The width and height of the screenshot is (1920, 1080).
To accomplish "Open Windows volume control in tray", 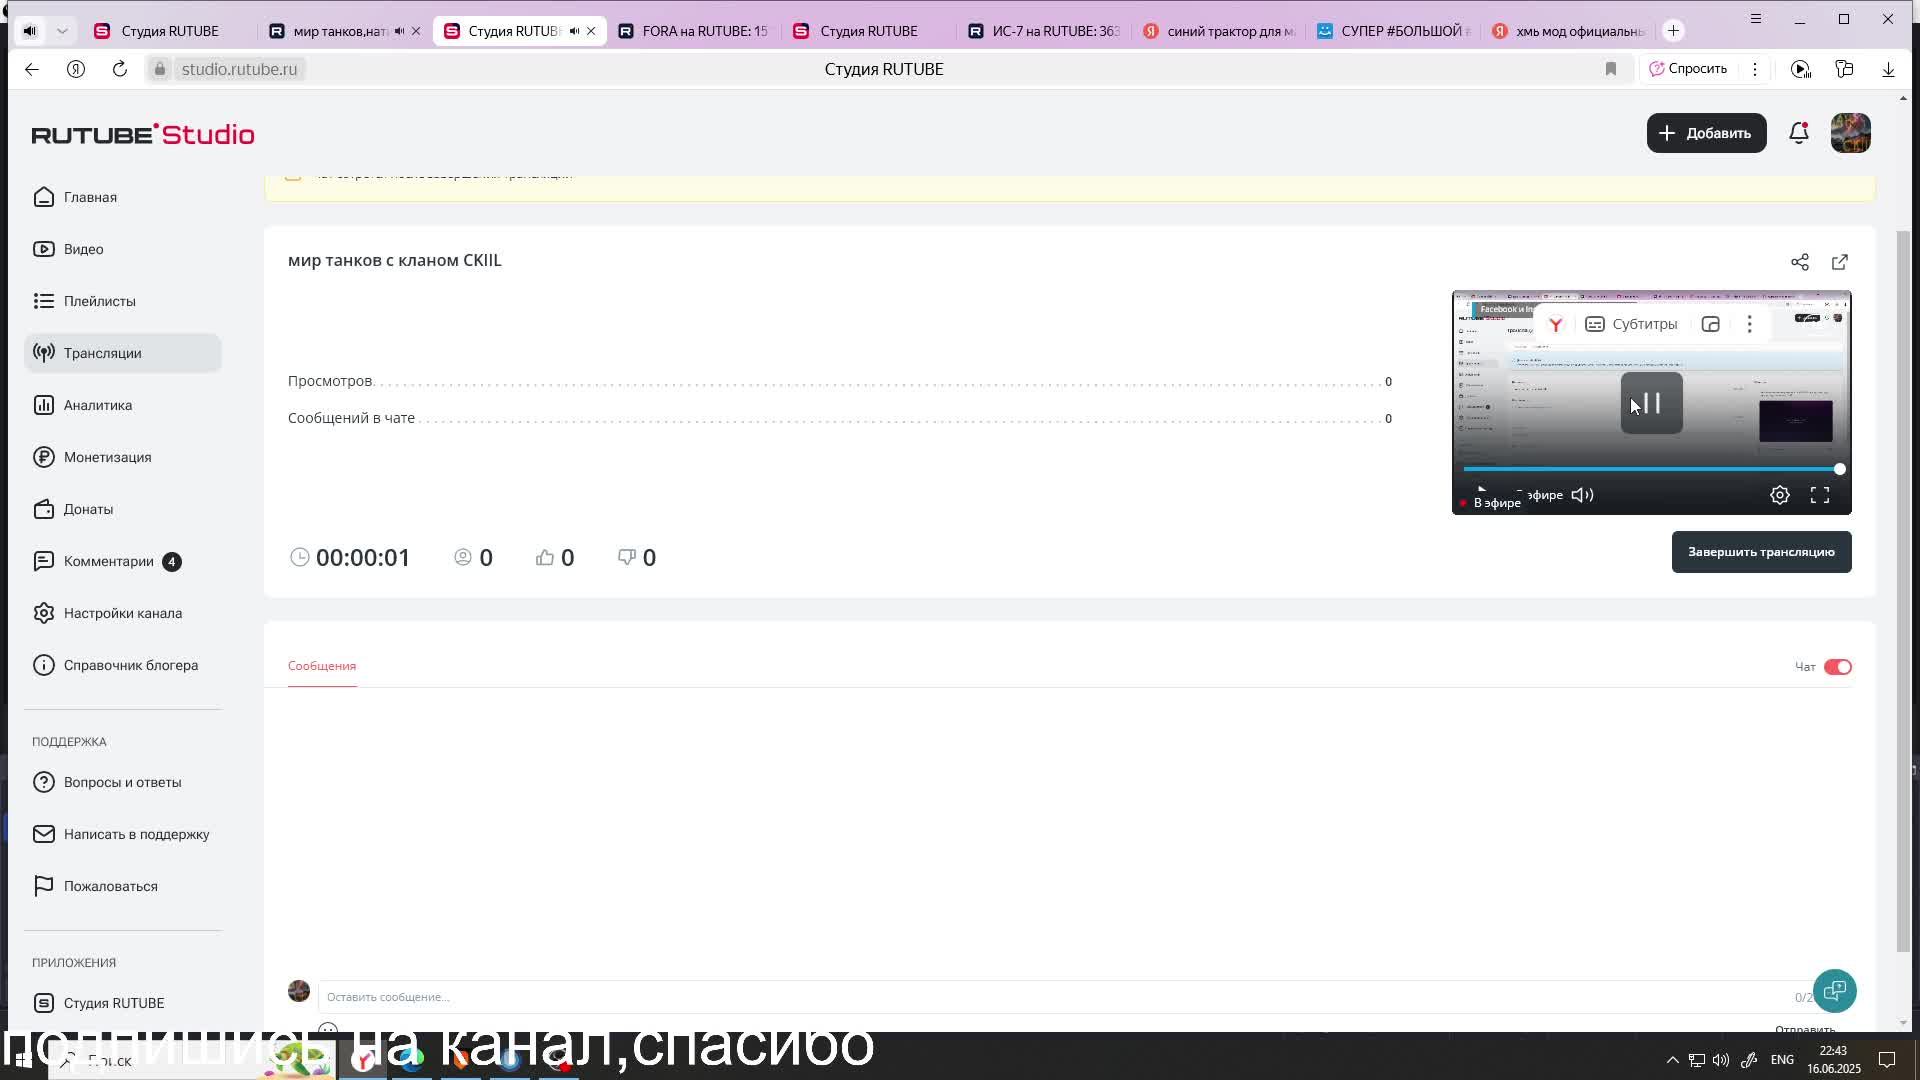I will 1721,1060.
